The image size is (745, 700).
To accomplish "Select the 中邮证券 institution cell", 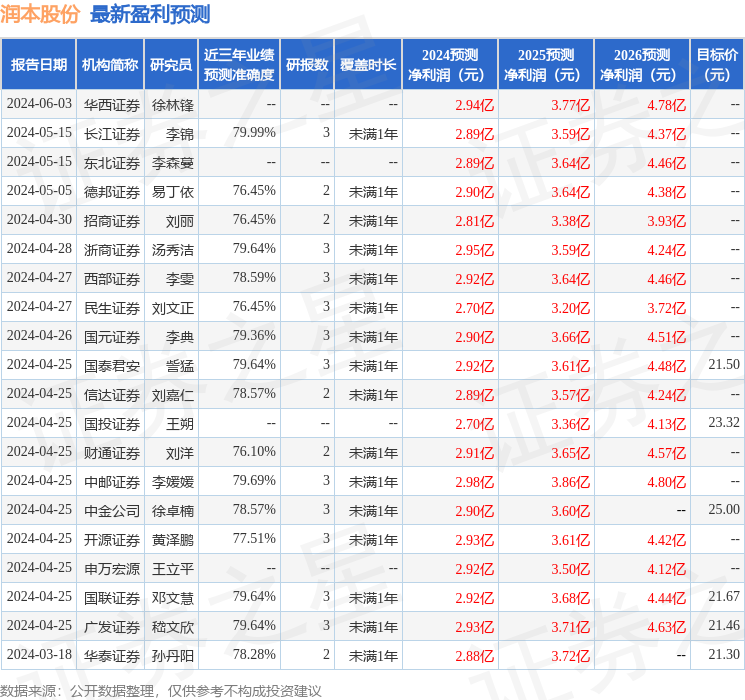I will 112,482.
